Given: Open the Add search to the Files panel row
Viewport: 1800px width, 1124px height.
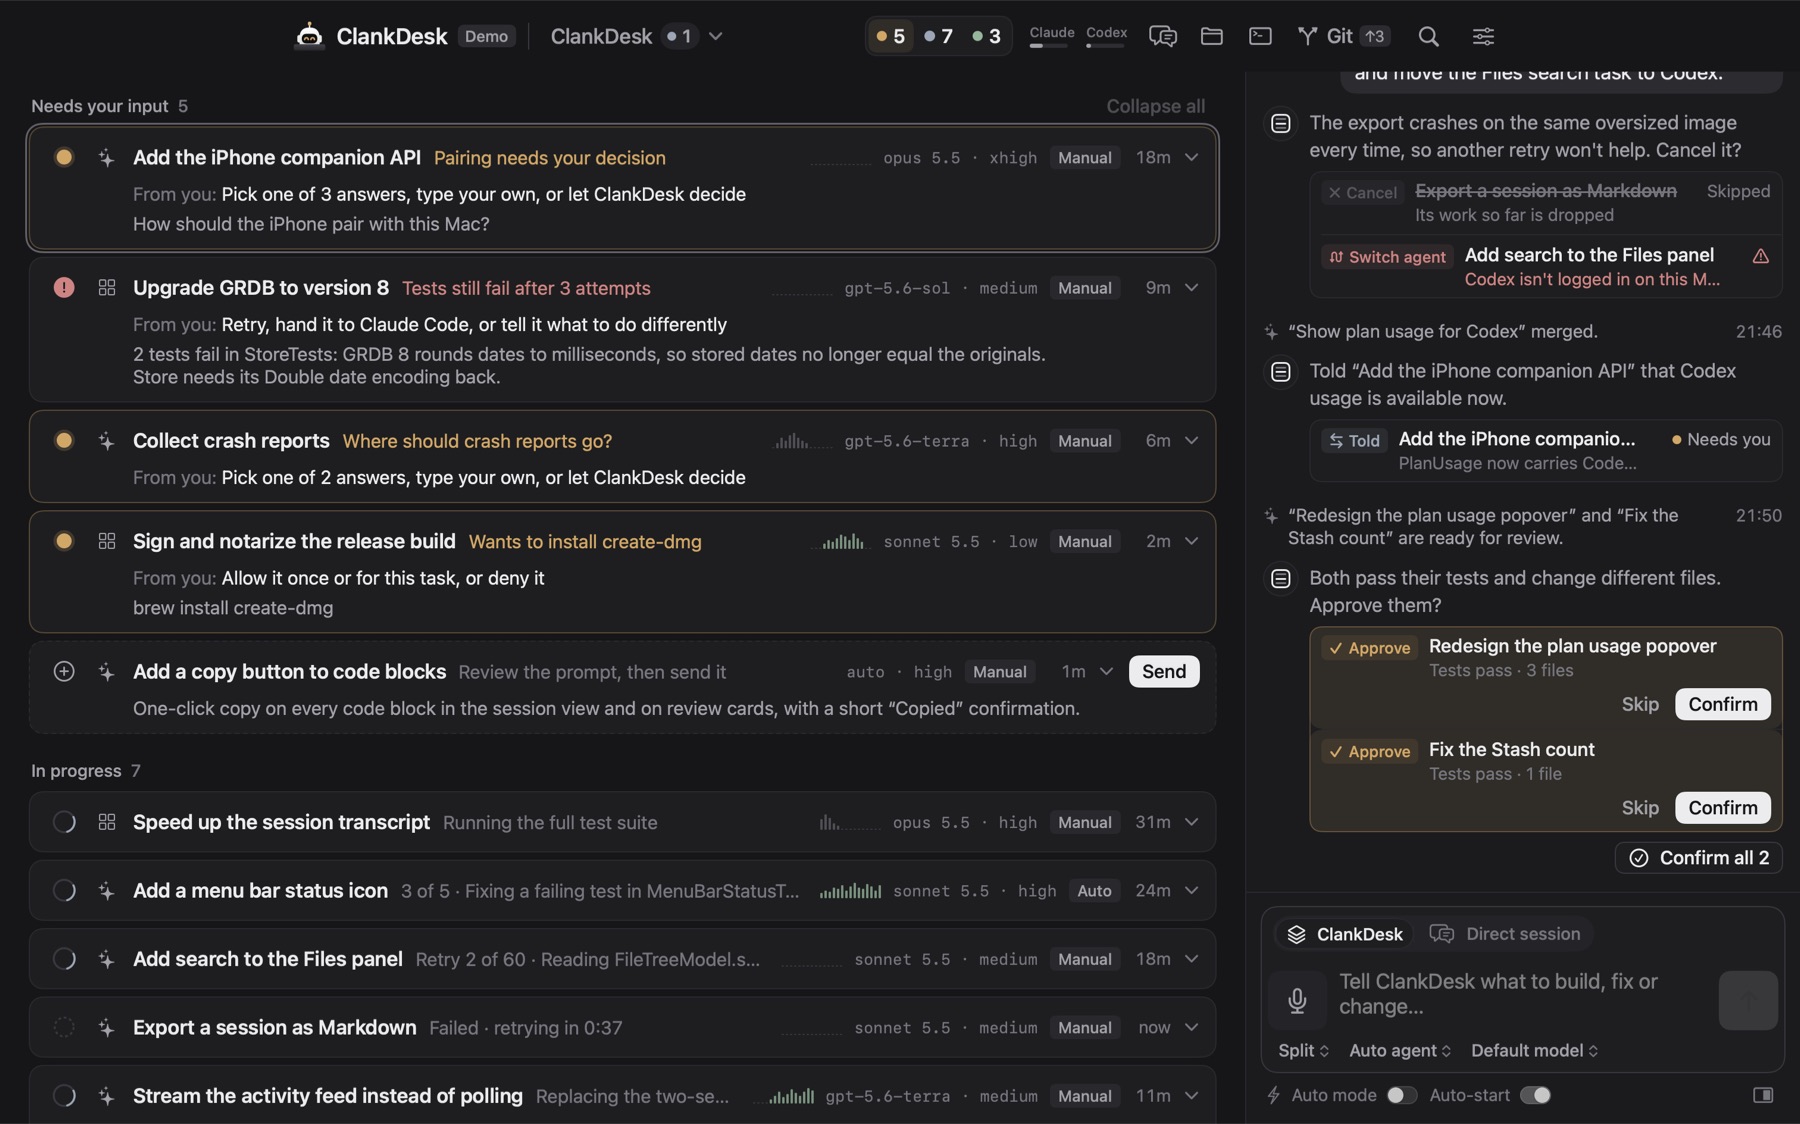Looking at the screenshot, I should pos(622,959).
